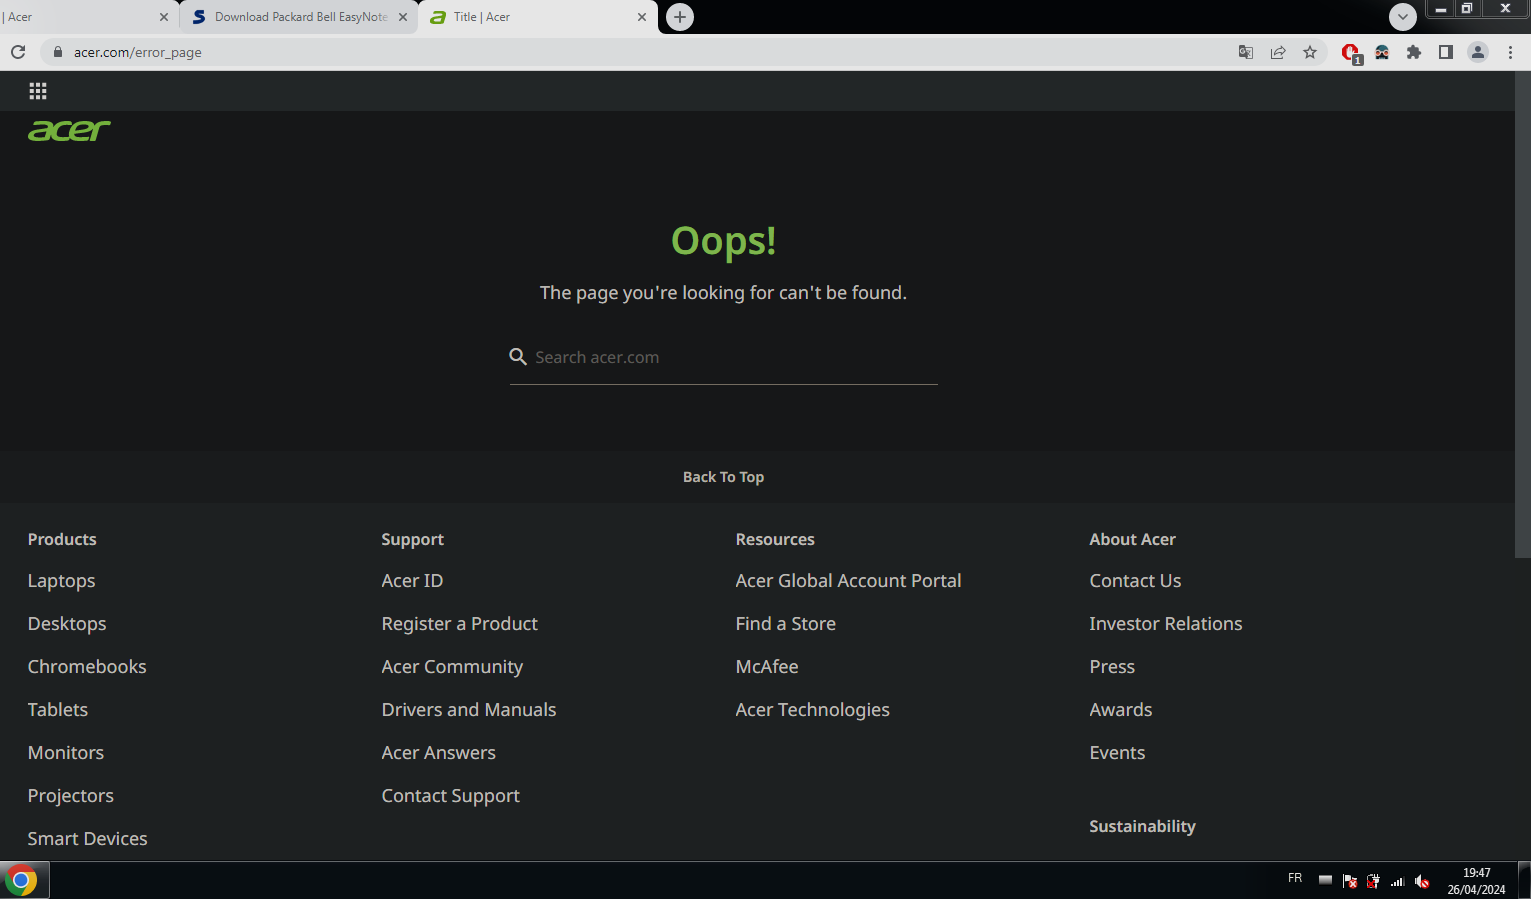Click the Back To Top link
This screenshot has height=899, width=1531.
click(723, 477)
